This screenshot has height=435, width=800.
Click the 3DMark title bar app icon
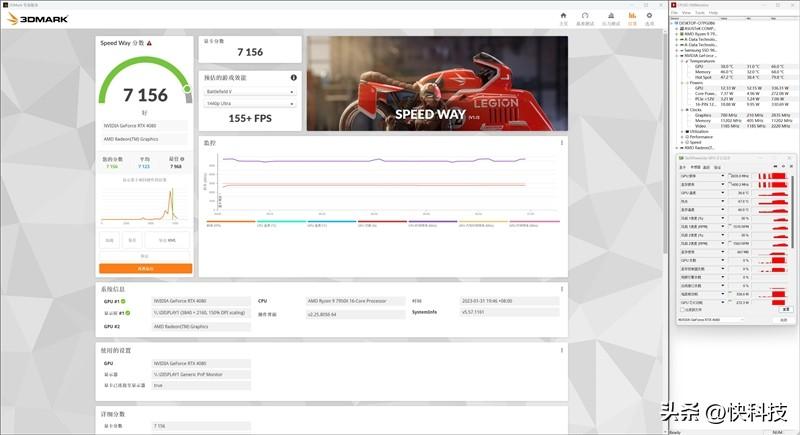click(5, 5)
